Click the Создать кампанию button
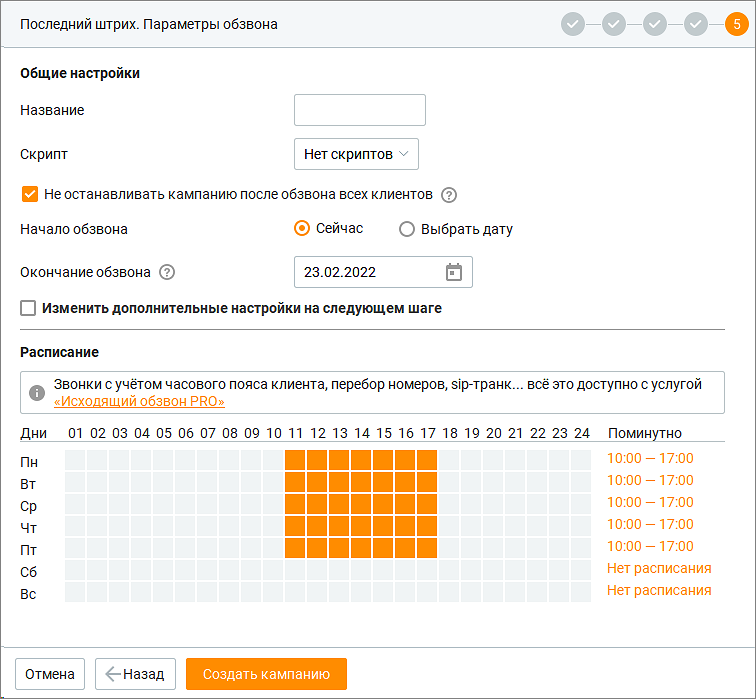The width and height of the screenshot is (756, 699). pyautogui.click(x=266, y=674)
